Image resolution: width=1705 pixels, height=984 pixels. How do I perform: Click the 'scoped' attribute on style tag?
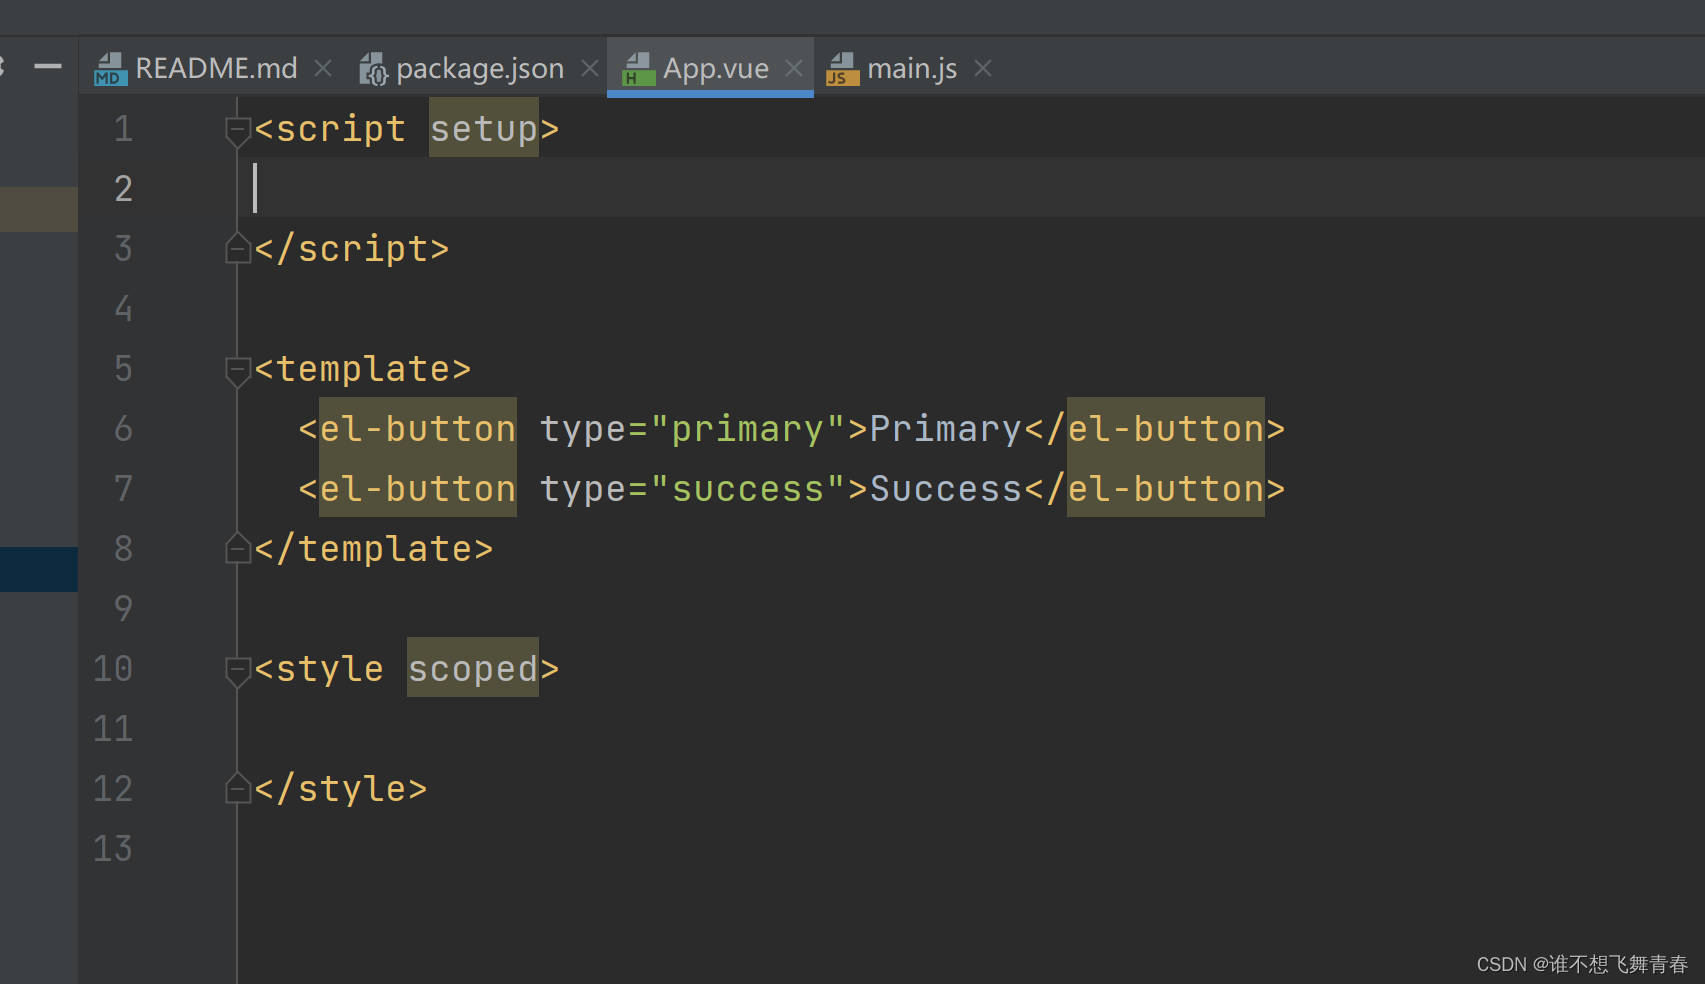(x=473, y=668)
